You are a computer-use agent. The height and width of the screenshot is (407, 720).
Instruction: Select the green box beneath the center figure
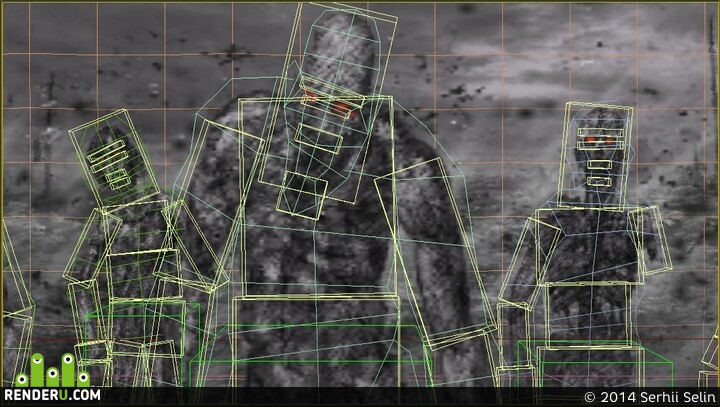311,356
